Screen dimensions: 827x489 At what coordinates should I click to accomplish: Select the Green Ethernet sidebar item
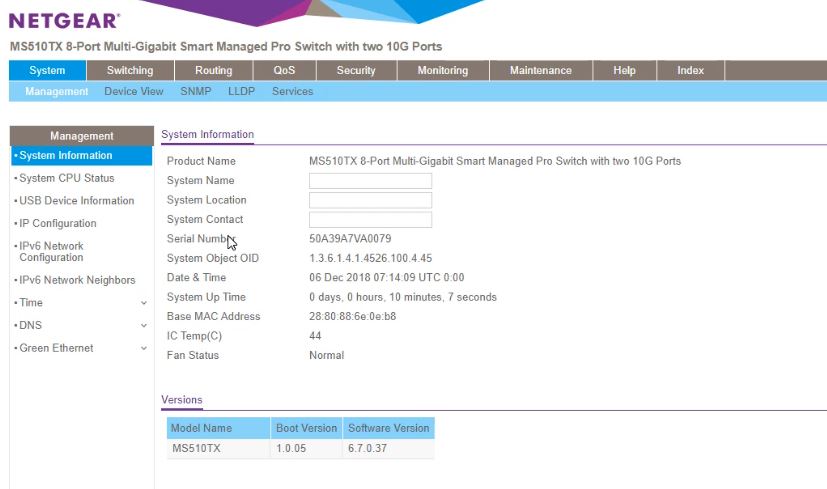[x=56, y=348]
